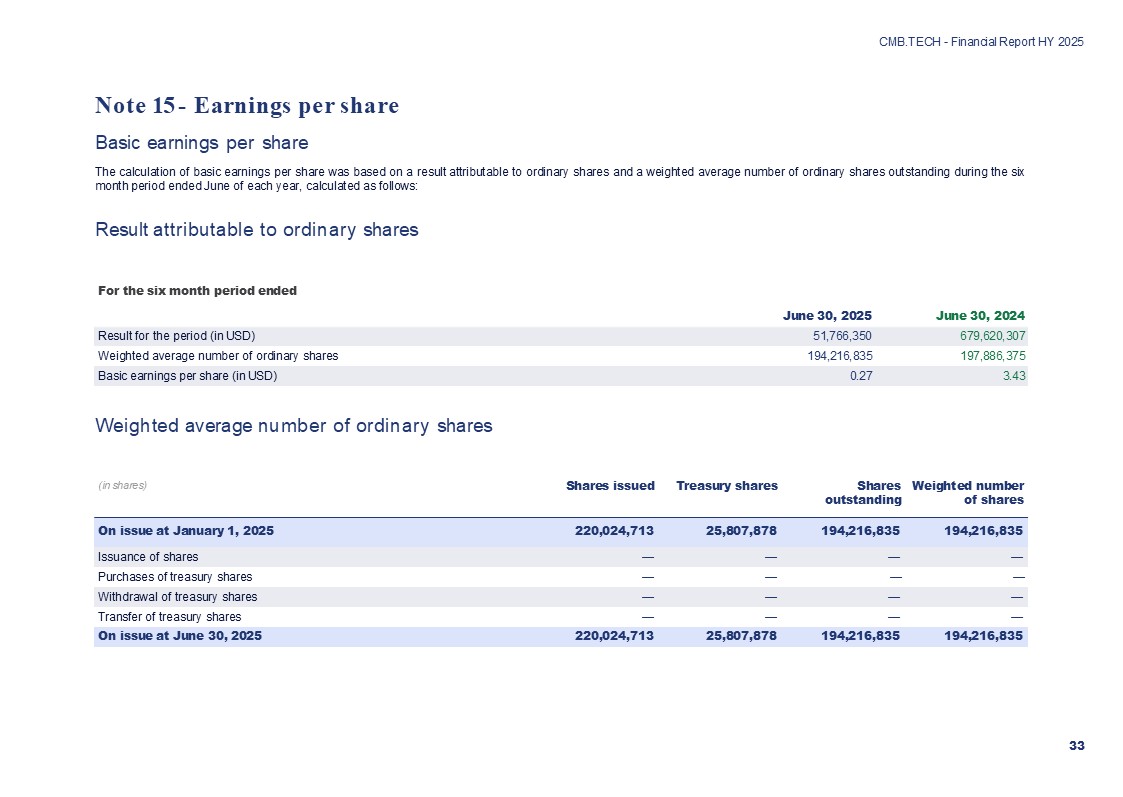
Task: Click the 'Purchases of treasury shares' row label
Action: [174, 577]
